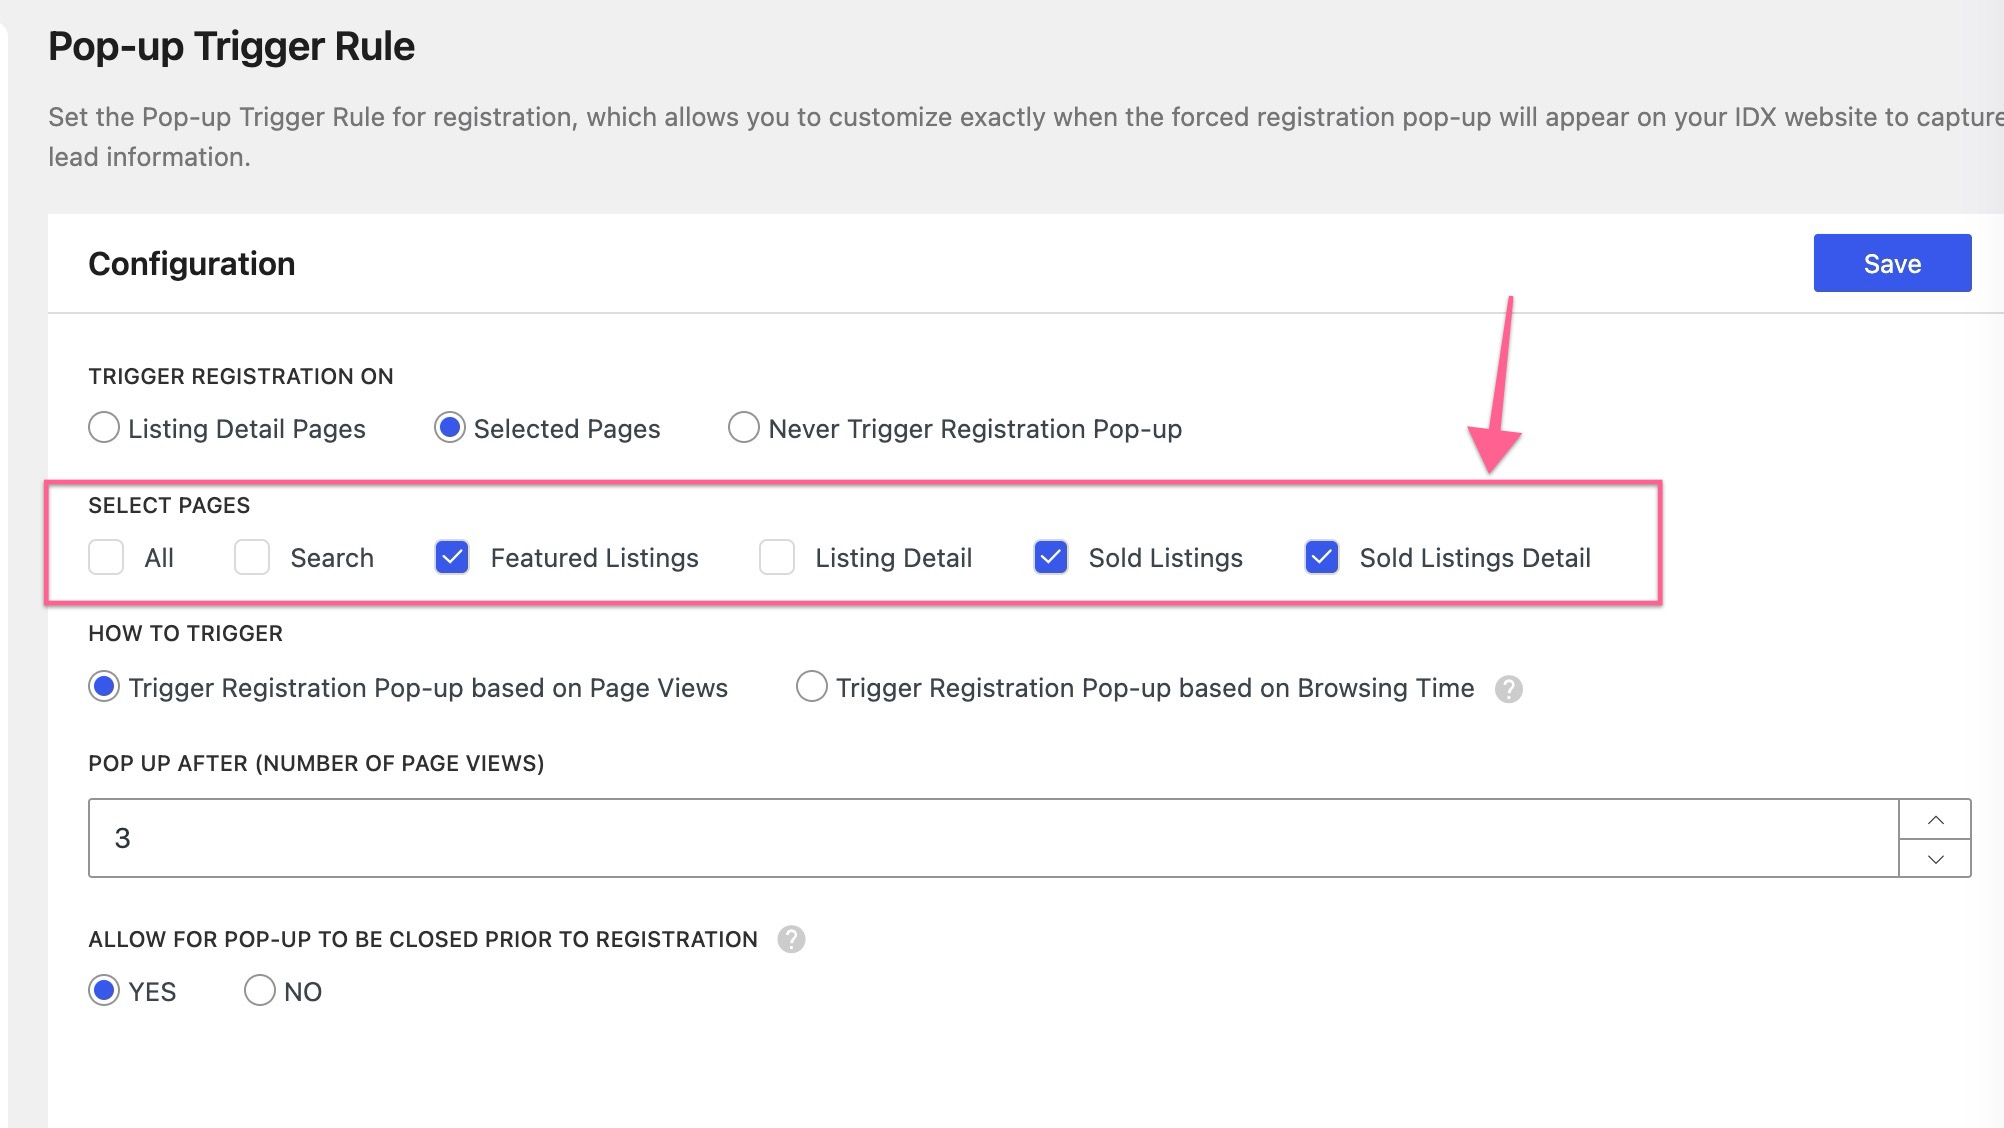Click the page views number input field
2004x1128 pixels.
[x=993, y=838]
